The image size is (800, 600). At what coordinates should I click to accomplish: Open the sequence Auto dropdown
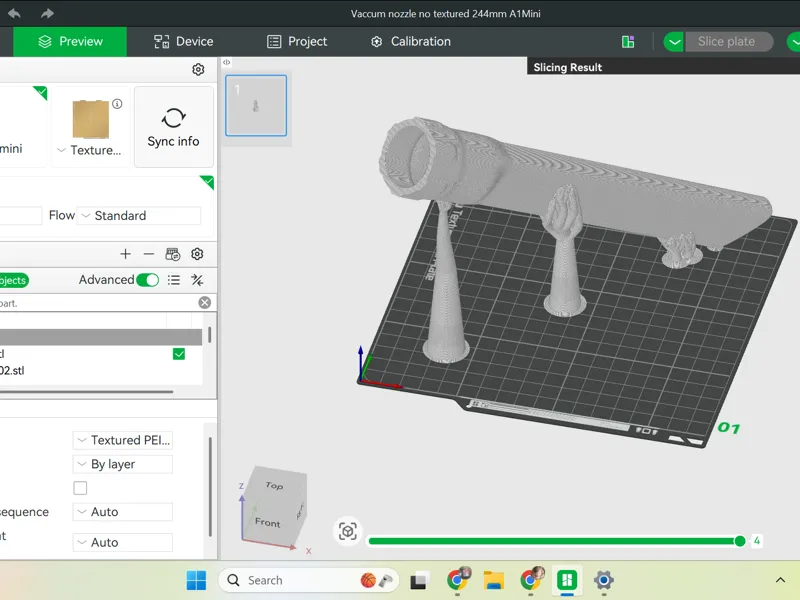[x=123, y=512]
